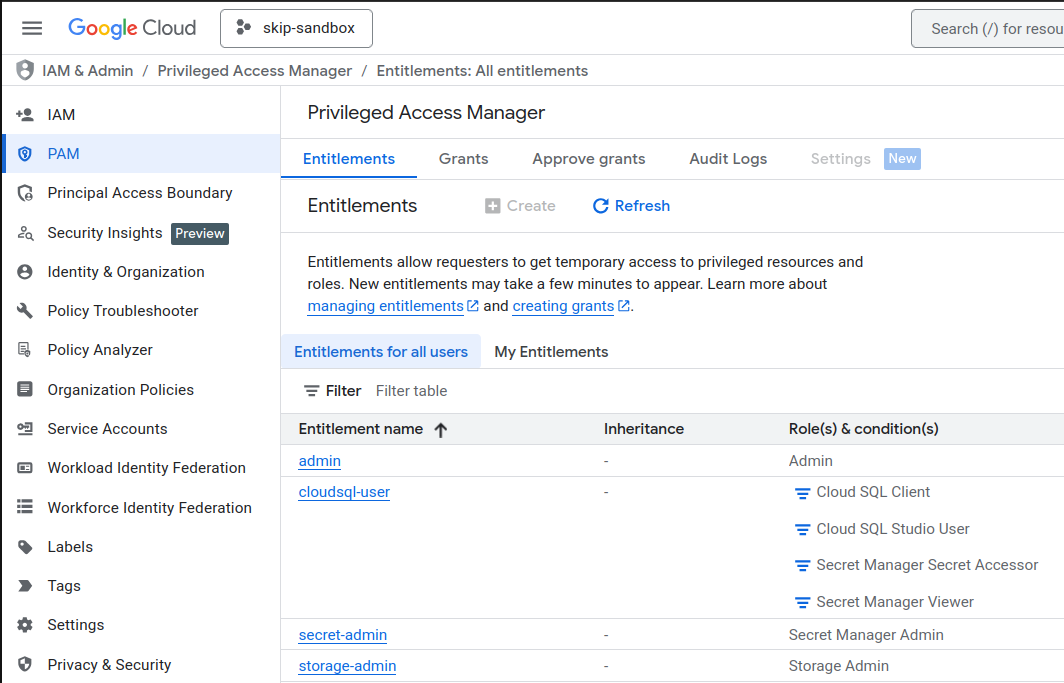Open the navigation hamburger menu
1064x683 pixels.
pyautogui.click(x=31, y=28)
